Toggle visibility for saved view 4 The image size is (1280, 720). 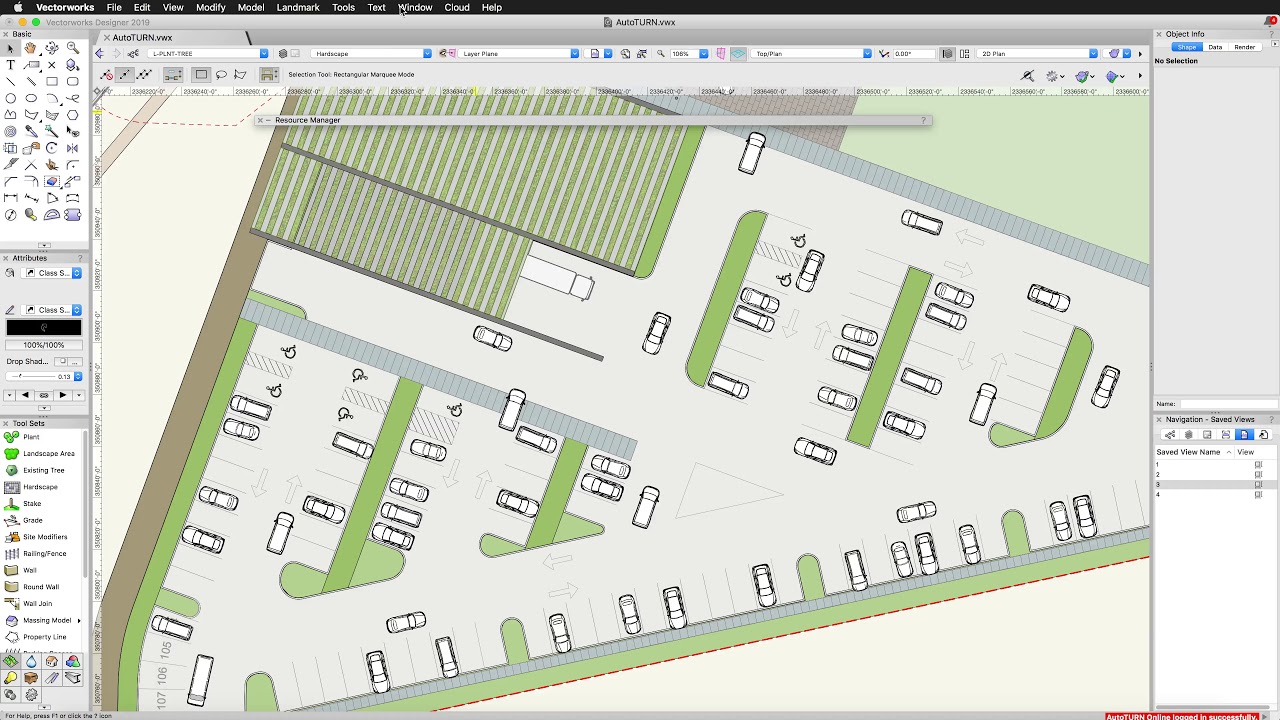(1258, 494)
